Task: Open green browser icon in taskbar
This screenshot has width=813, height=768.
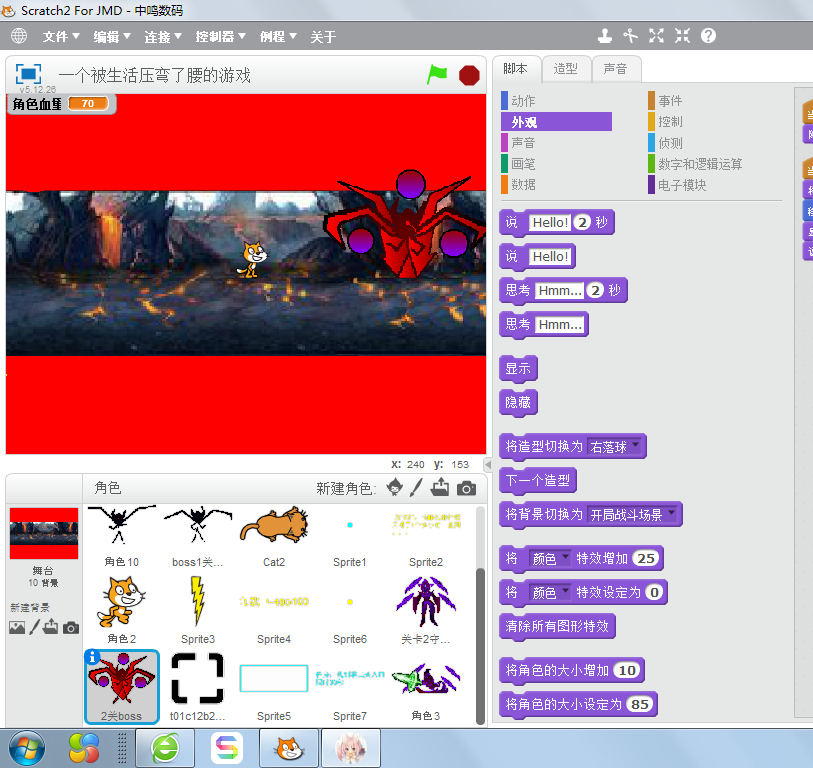Action: coord(165,748)
